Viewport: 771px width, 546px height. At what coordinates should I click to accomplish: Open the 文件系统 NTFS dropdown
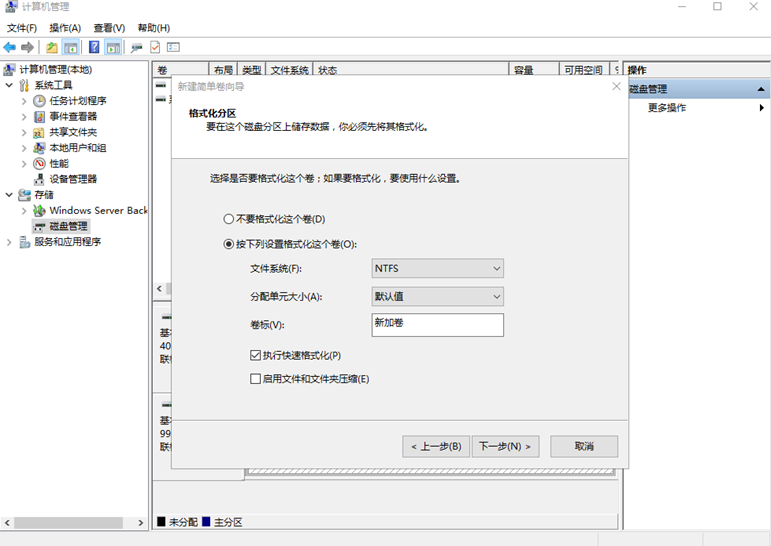click(x=438, y=269)
